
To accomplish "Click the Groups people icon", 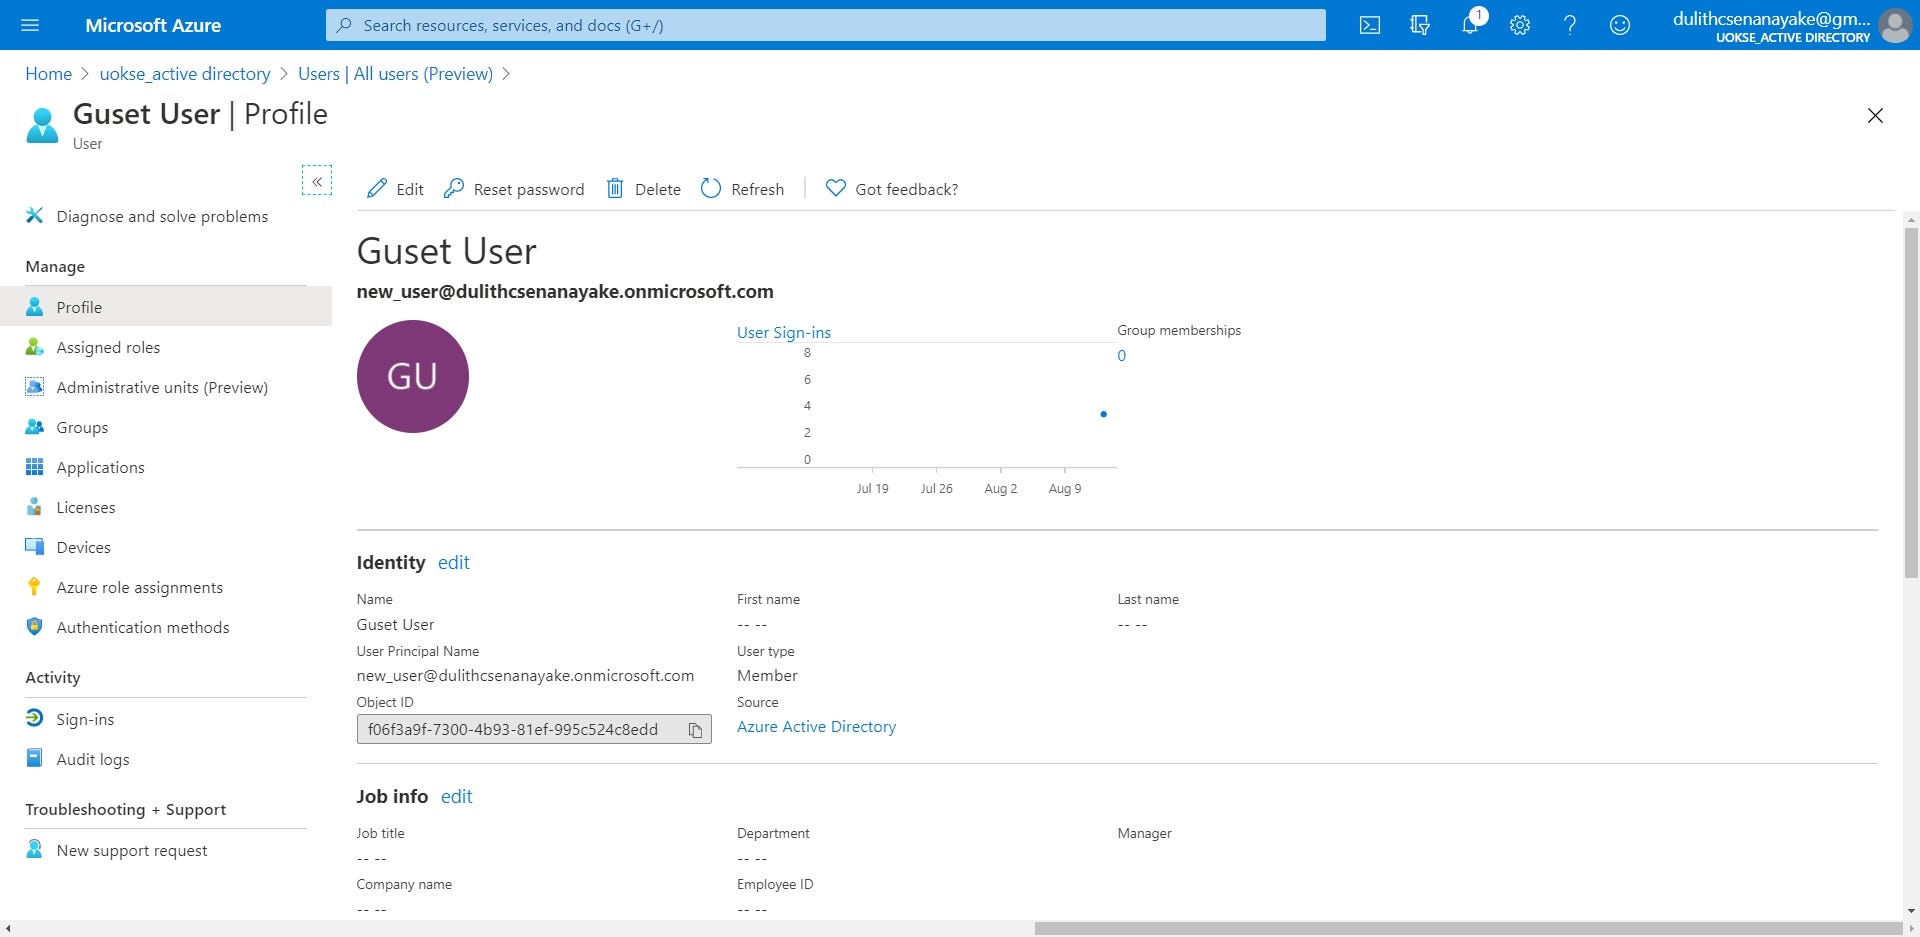I will pyautogui.click(x=34, y=427).
